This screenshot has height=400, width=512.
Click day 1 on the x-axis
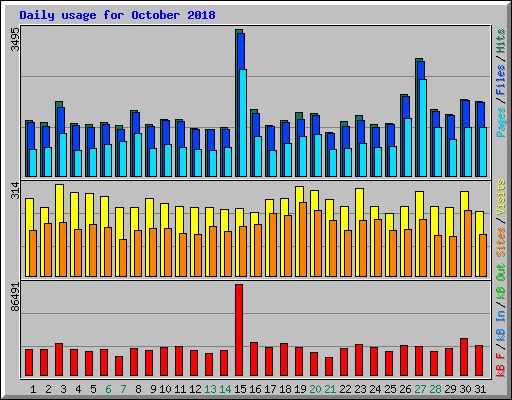33,389
